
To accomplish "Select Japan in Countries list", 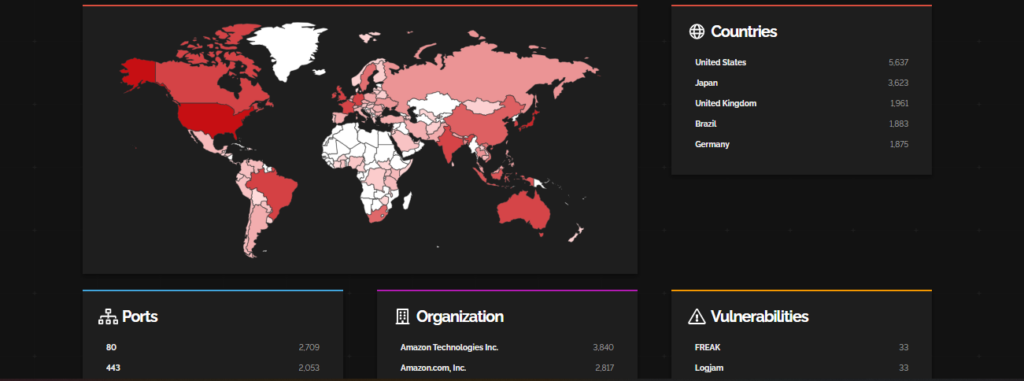I will (706, 83).
